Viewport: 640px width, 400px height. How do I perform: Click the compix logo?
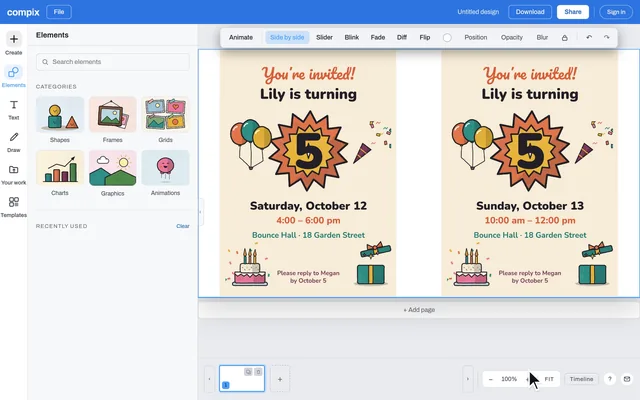point(23,12)
